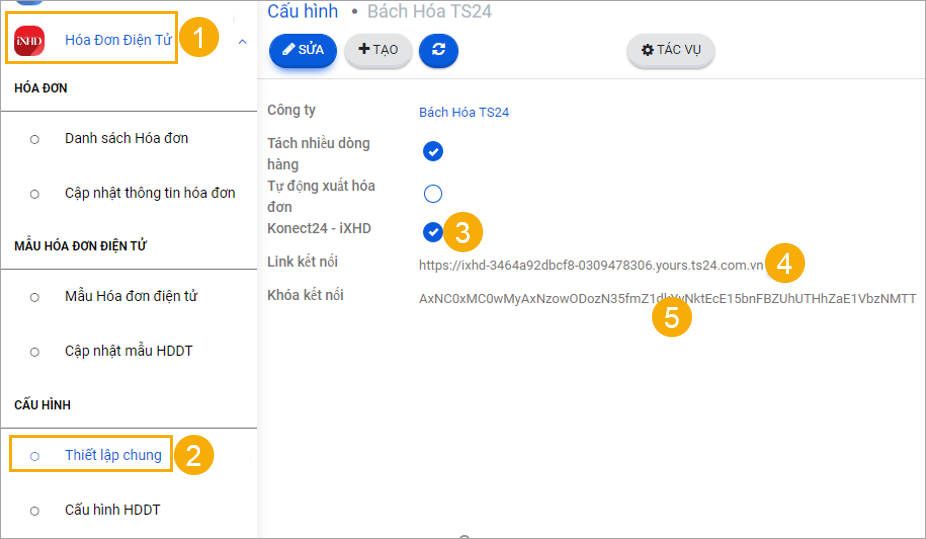Click the CẤU HÌNH section header
Image resolution: width=926 pixels, height=539 pixels.
click(43, 405)
